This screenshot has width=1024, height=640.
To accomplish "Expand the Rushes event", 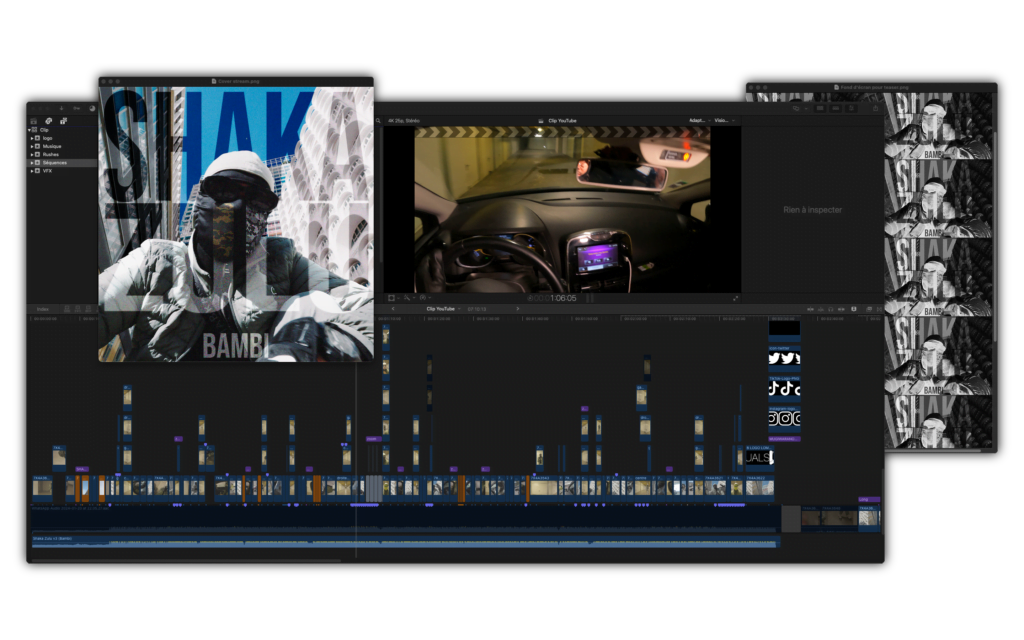I will 32,155.
